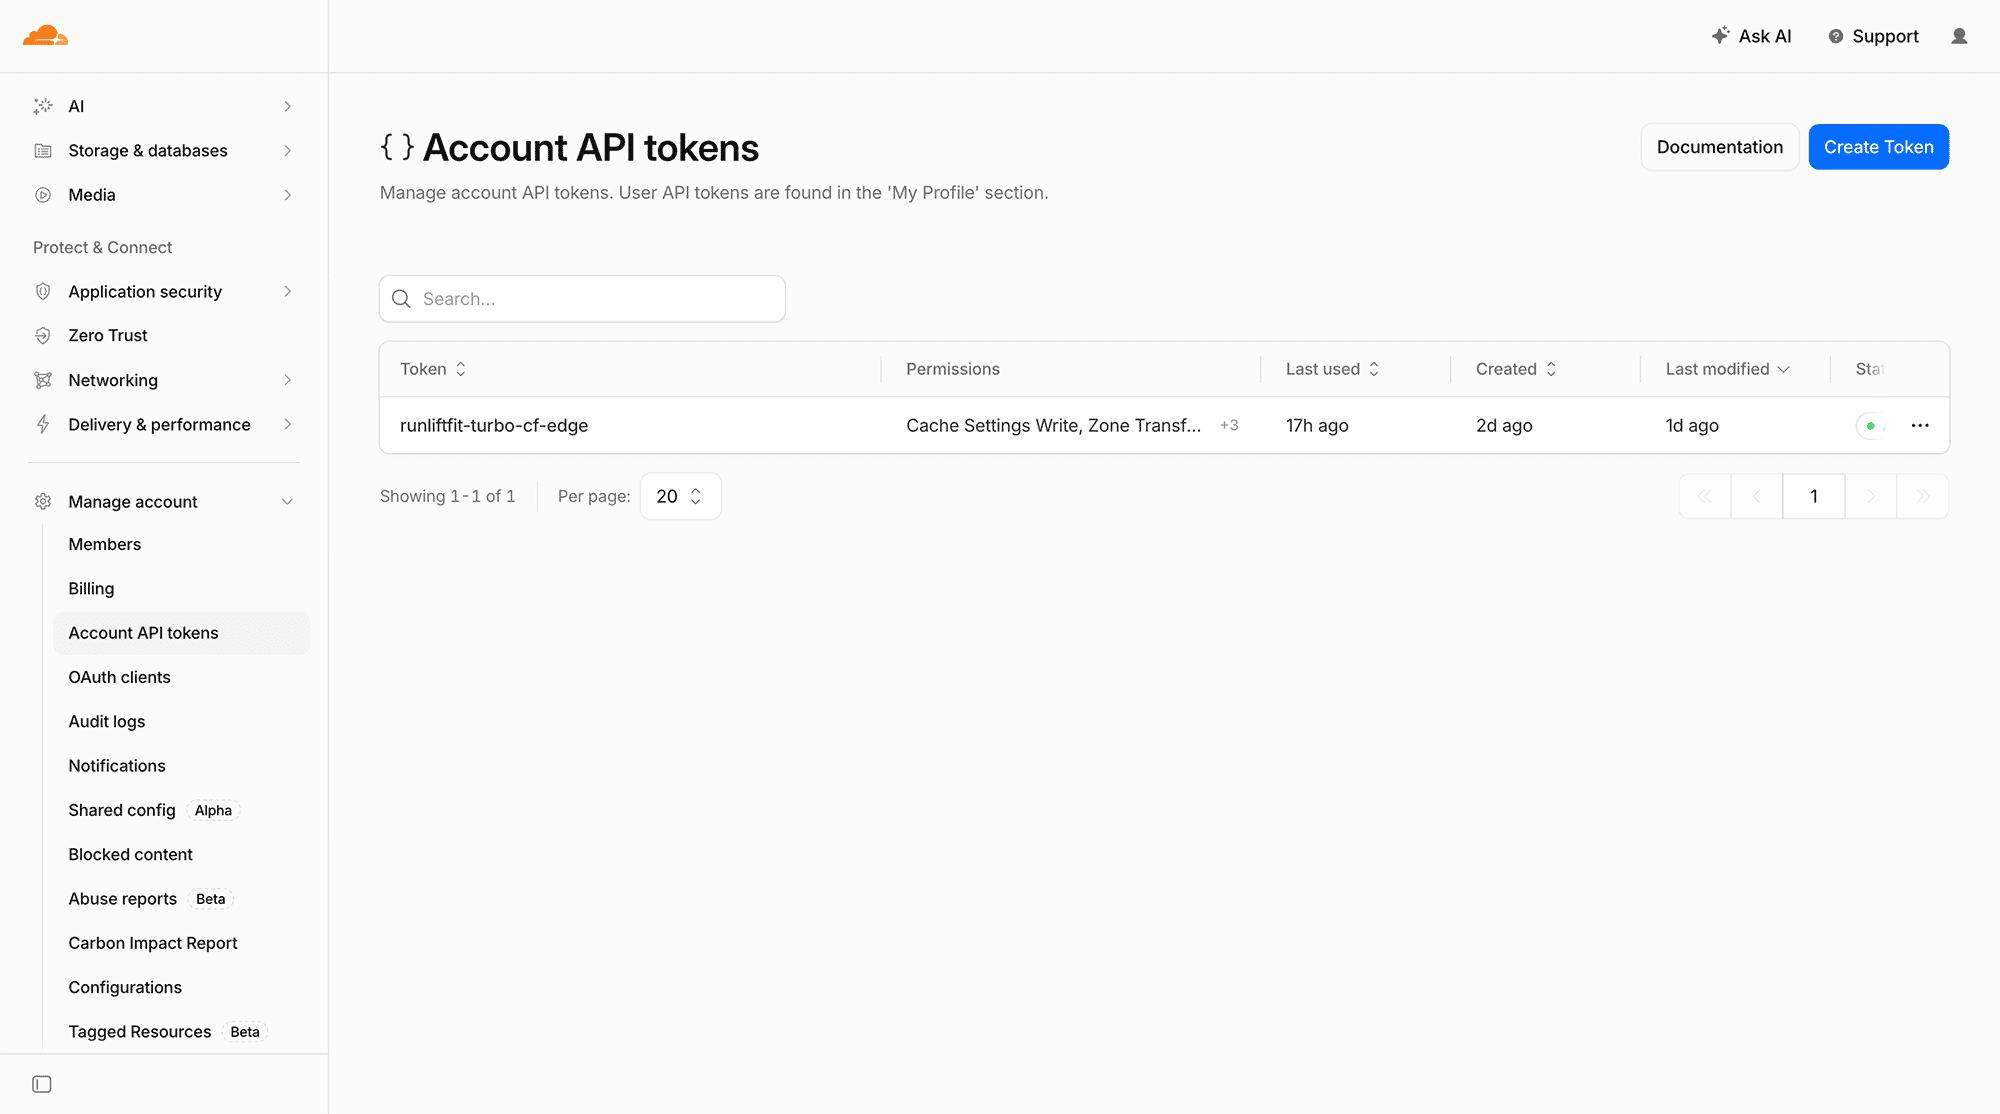The image size is (2000, 1114).
Task: Click the search magnifier icon
Action: click(x=401, y=299)
